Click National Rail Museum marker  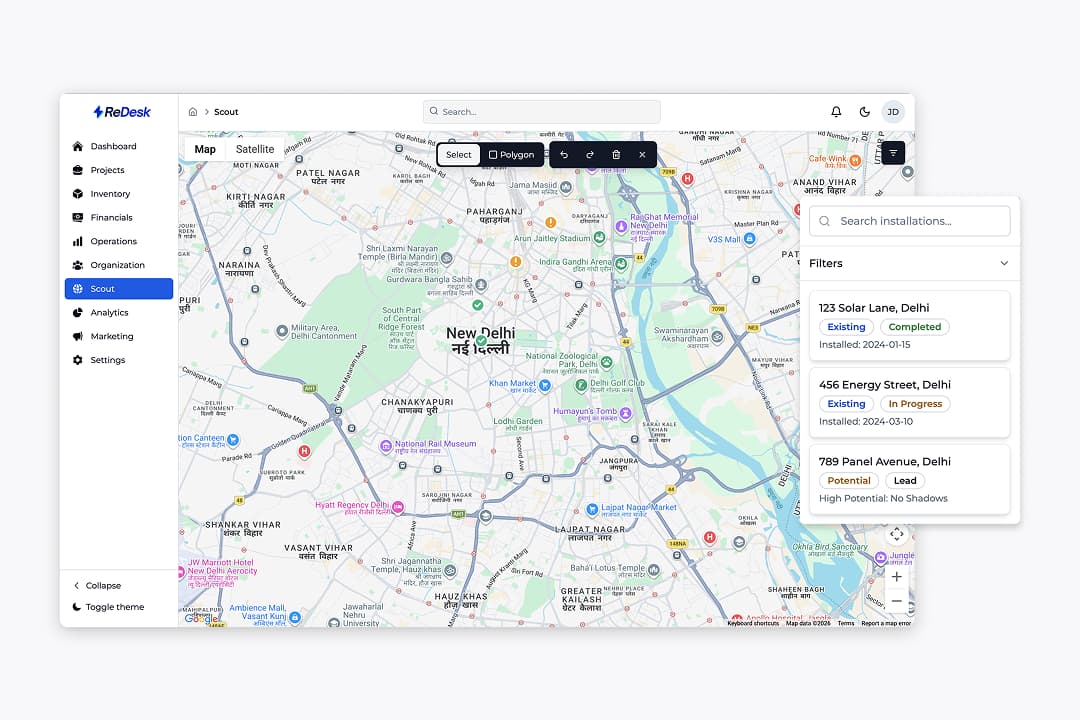386,446
